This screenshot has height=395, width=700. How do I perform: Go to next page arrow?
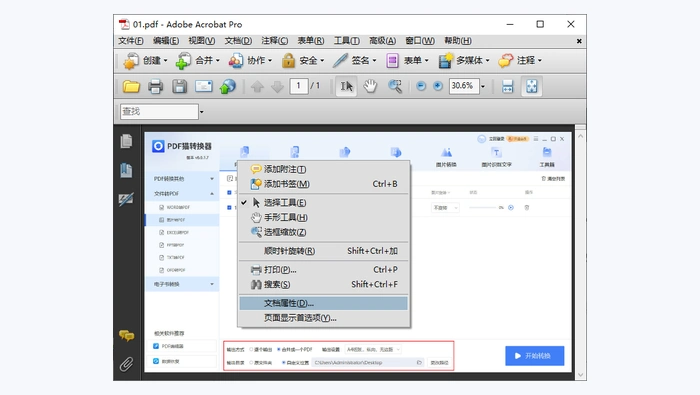277,86
